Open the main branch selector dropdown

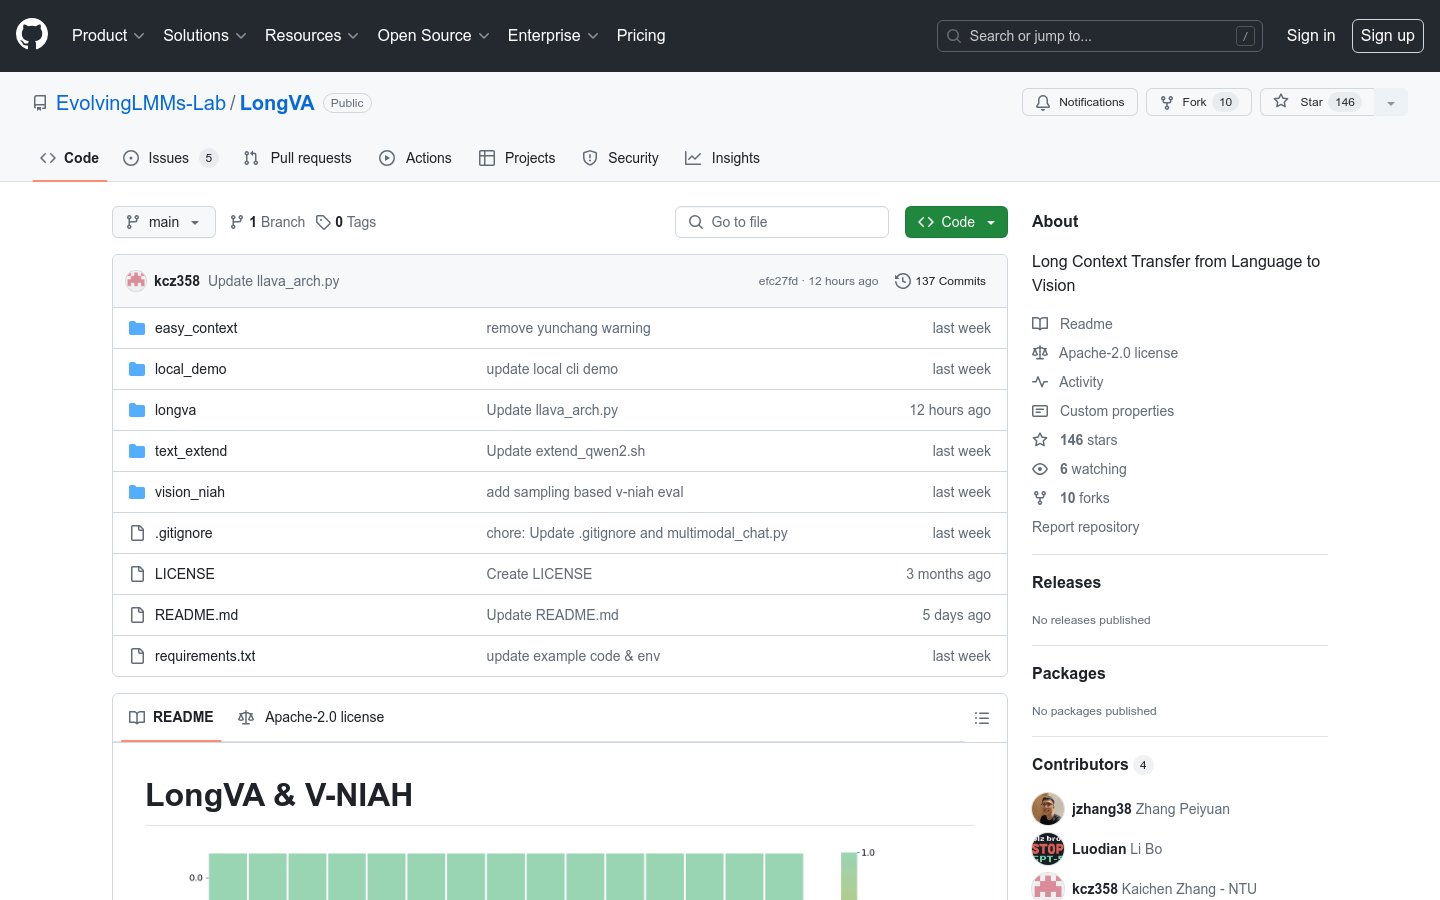(164, 222)
